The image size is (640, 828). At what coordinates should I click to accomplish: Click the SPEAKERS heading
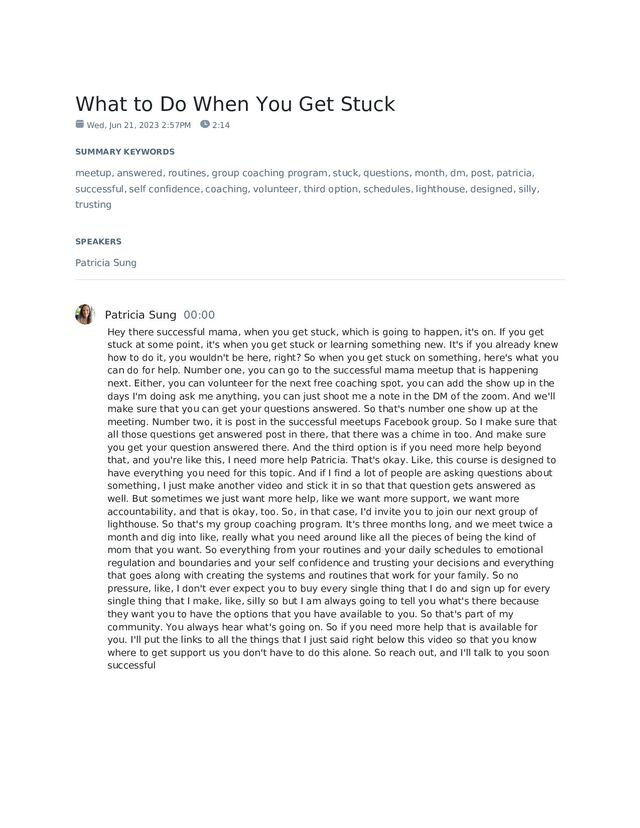point(98,241)
